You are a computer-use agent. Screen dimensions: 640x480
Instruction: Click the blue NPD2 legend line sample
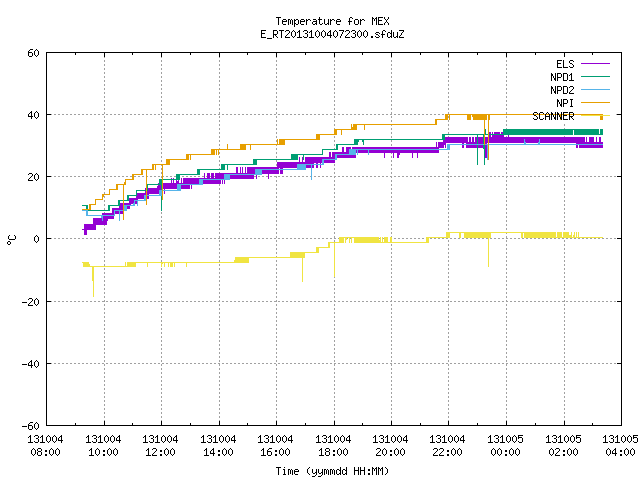[x=595, y=90]
